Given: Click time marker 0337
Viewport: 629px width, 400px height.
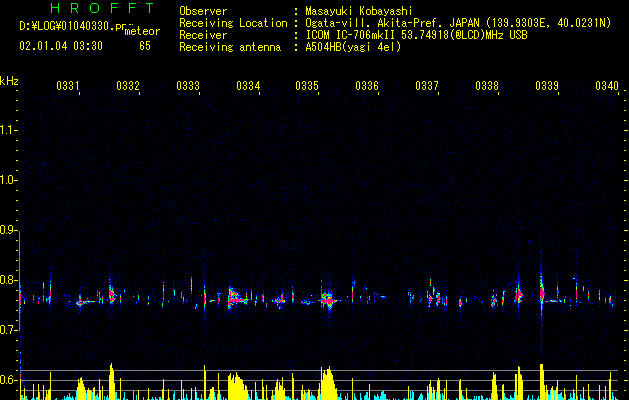Looking at the screenshot, I should tap(427, 85).
